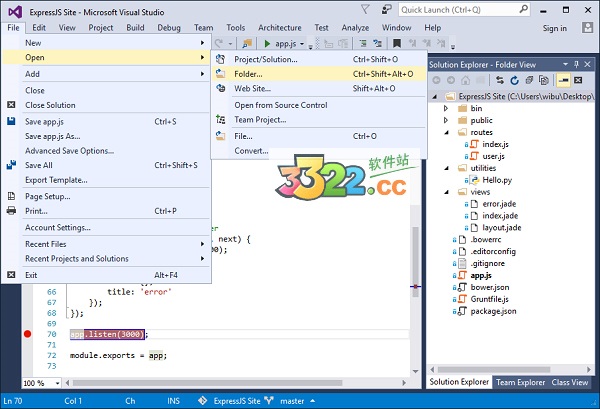
Task: Click Save All in File menu
Action: click(107, 165)
